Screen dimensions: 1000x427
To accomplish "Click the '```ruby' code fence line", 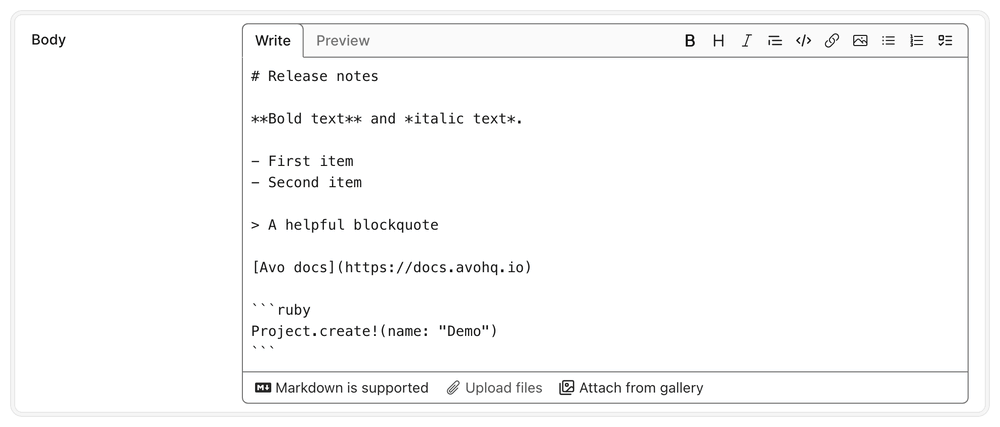I will pyautogui.click(x=281, y=310).
